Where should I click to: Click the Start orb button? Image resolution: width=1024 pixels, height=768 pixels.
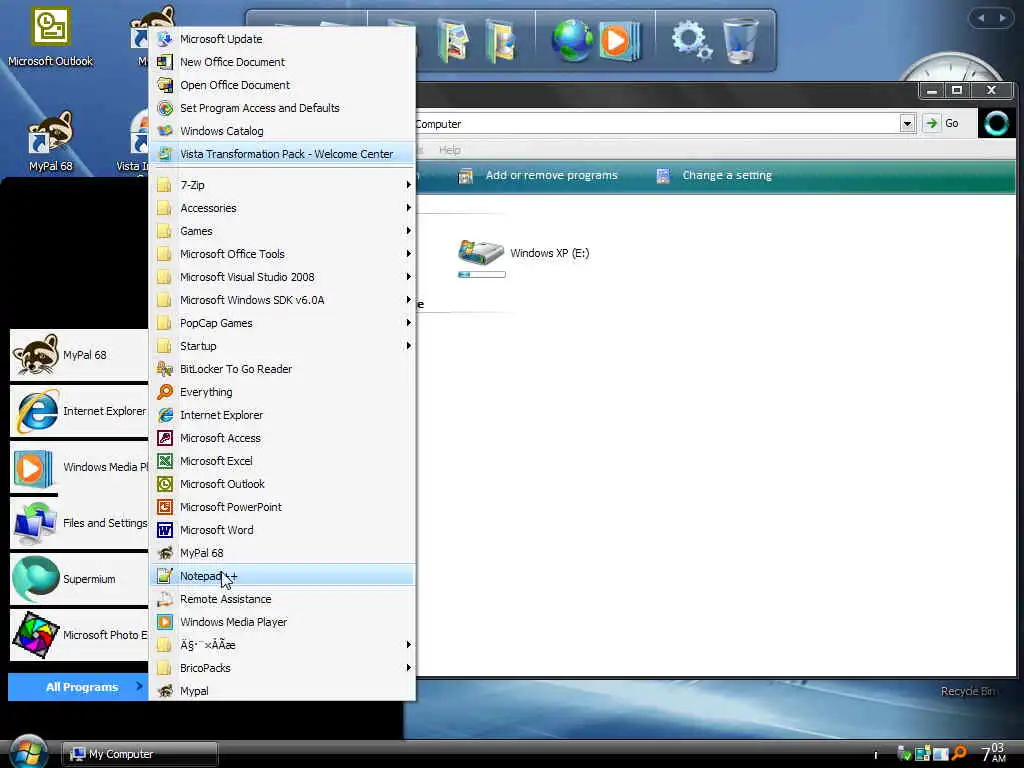[x=28, y=752]
